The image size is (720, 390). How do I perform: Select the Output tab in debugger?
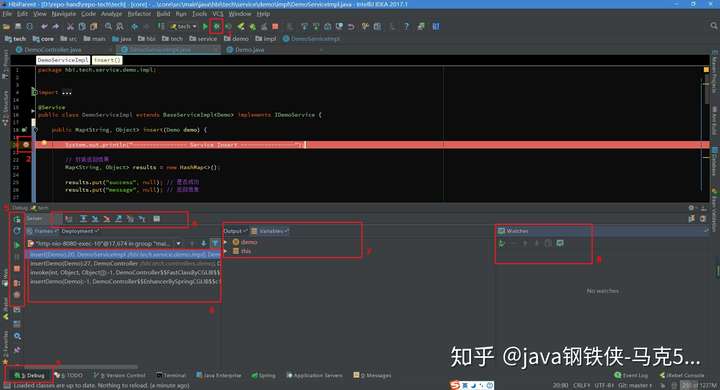(x=235, y=231)
